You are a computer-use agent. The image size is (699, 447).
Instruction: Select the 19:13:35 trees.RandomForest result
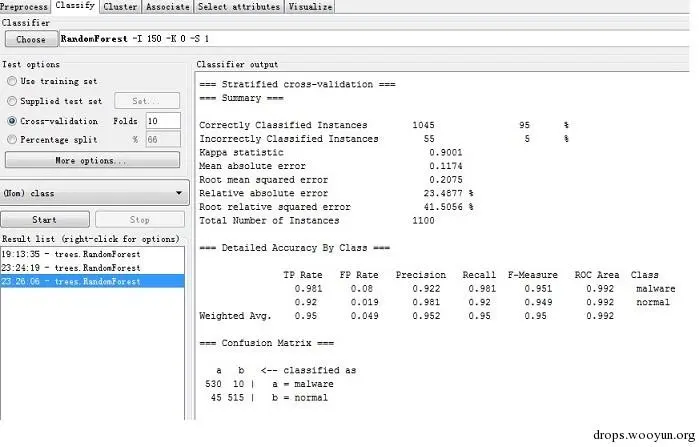point(92,254)
